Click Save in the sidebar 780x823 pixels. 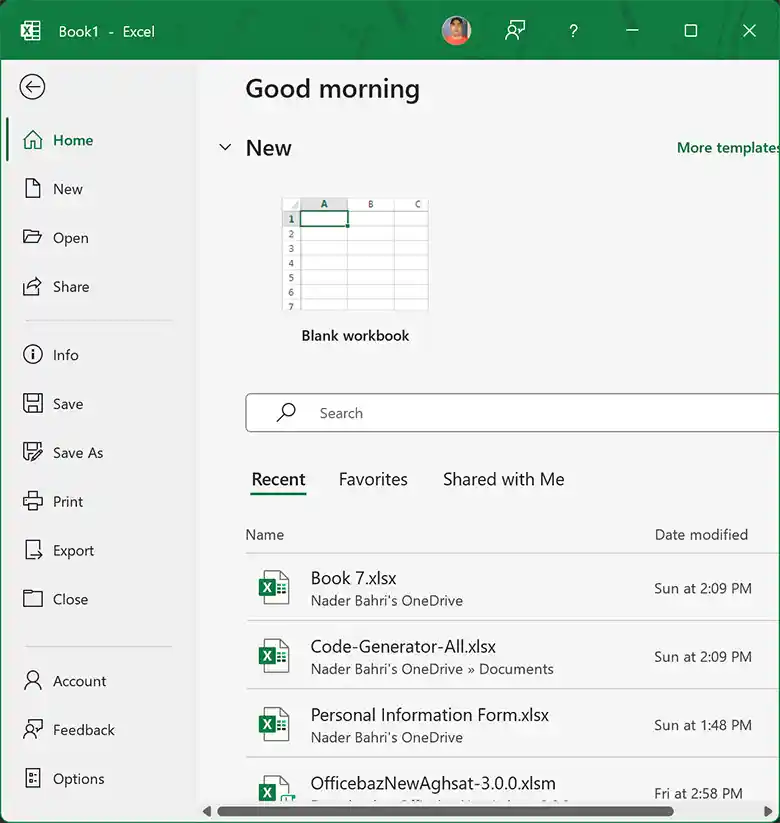coord(52,404)
